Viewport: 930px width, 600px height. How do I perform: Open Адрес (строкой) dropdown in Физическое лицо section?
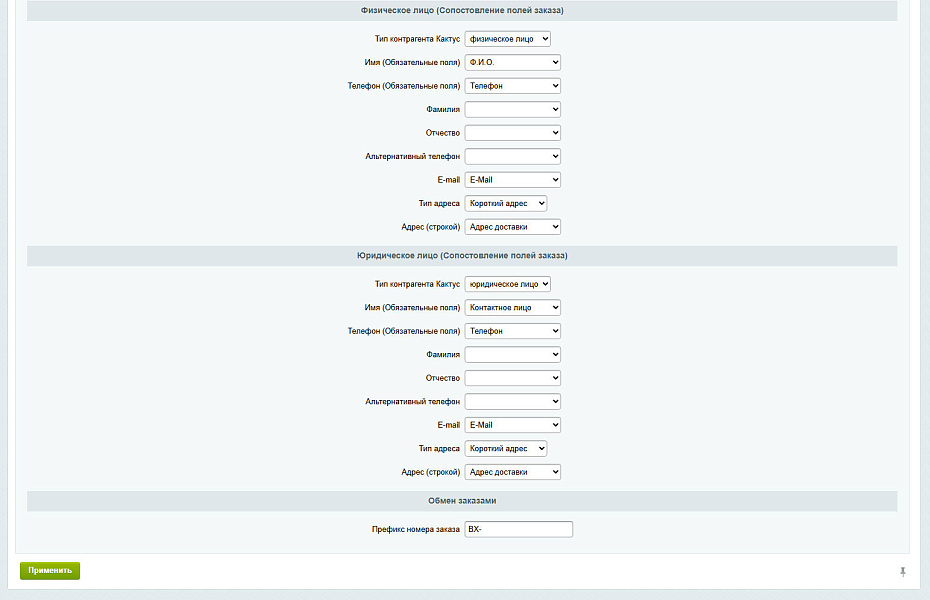coord(512,227)
